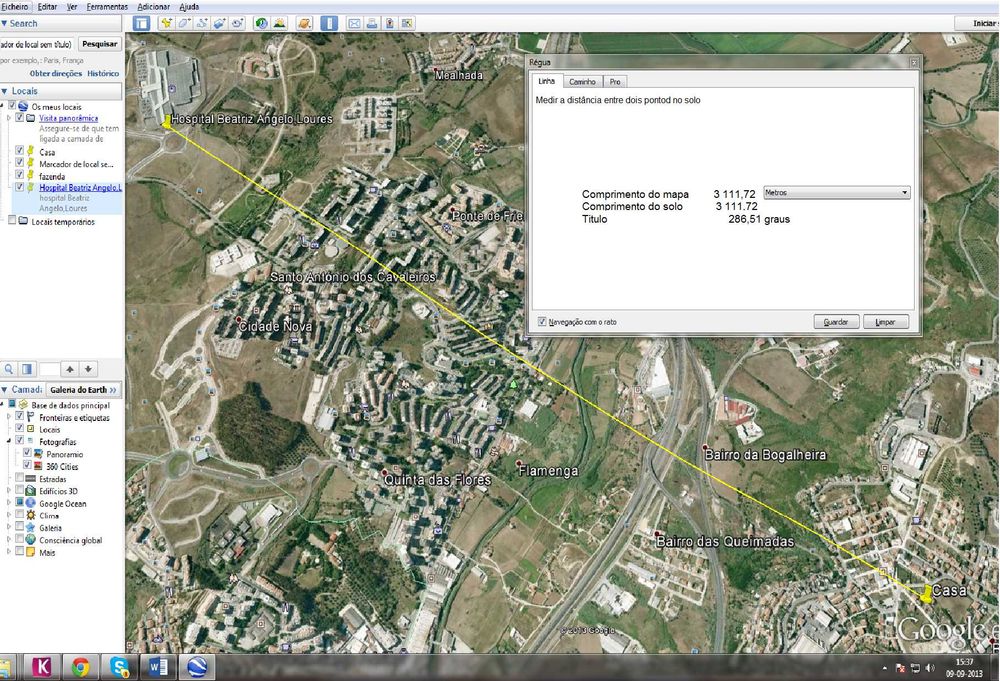This screenshot has height=681, width=1000.
Task: Click the Add Path toolbar icon
Action: click(202, 24)
